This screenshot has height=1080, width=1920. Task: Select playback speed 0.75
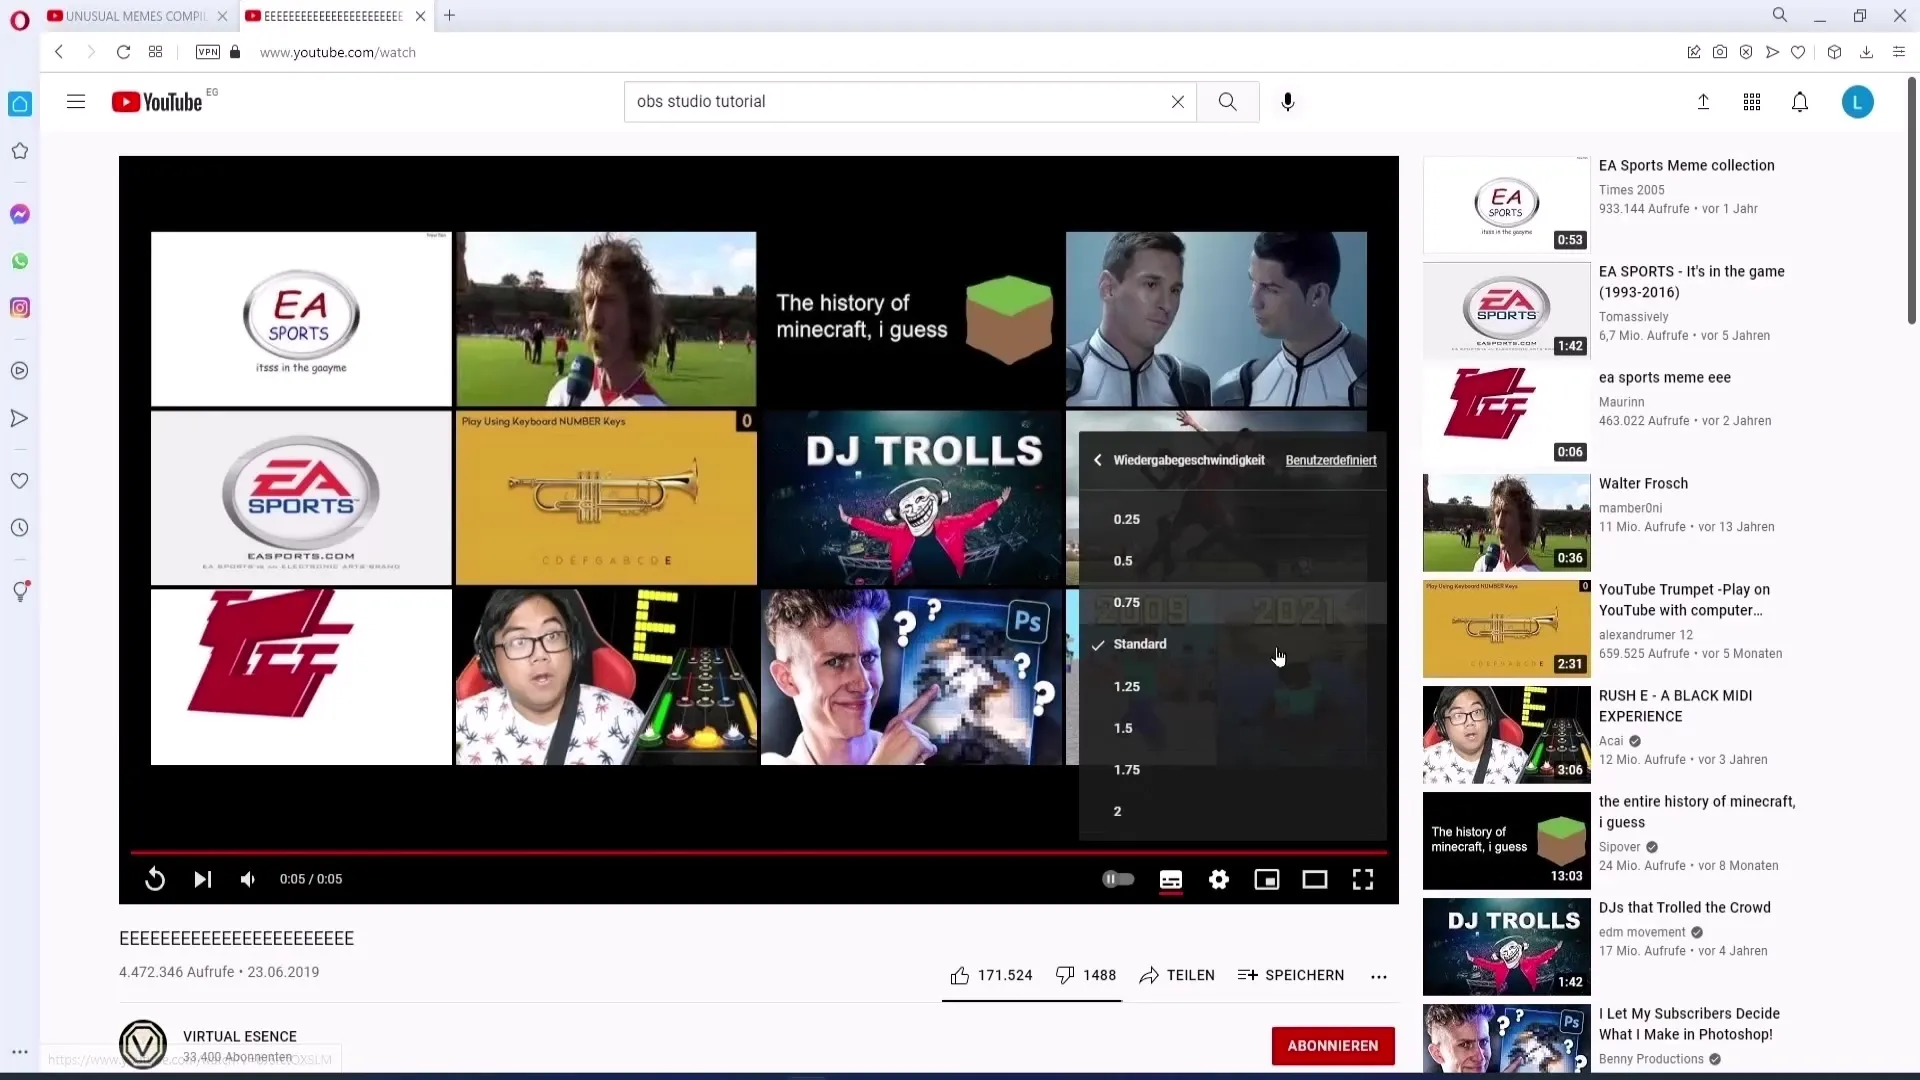click(1232, 602)
